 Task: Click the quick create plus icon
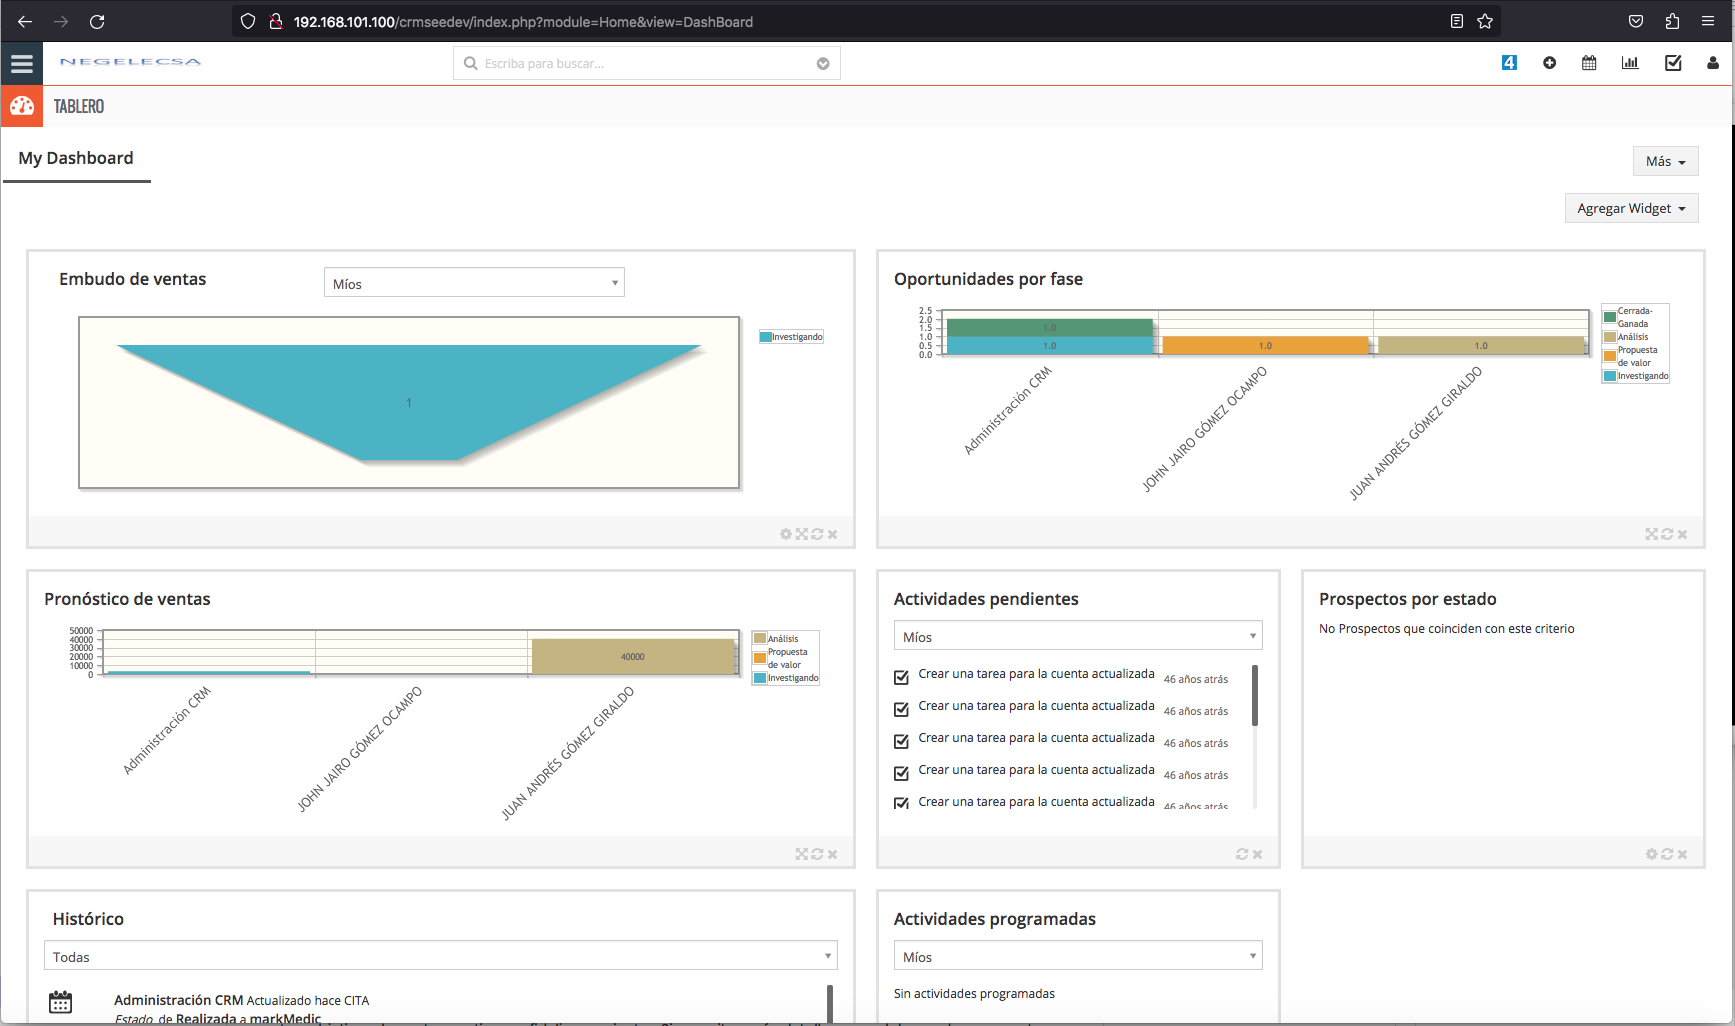coord(1549,63)
